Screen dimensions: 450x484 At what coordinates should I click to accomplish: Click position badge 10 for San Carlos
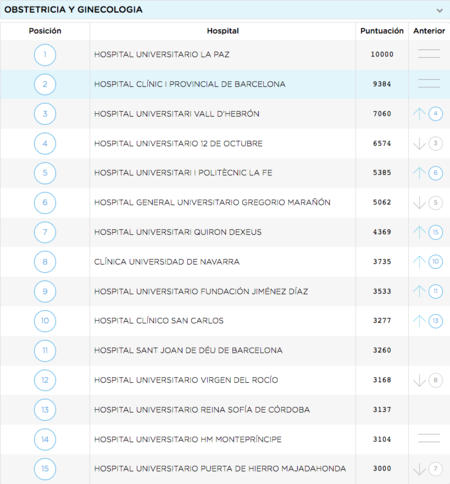coord(45,321)
